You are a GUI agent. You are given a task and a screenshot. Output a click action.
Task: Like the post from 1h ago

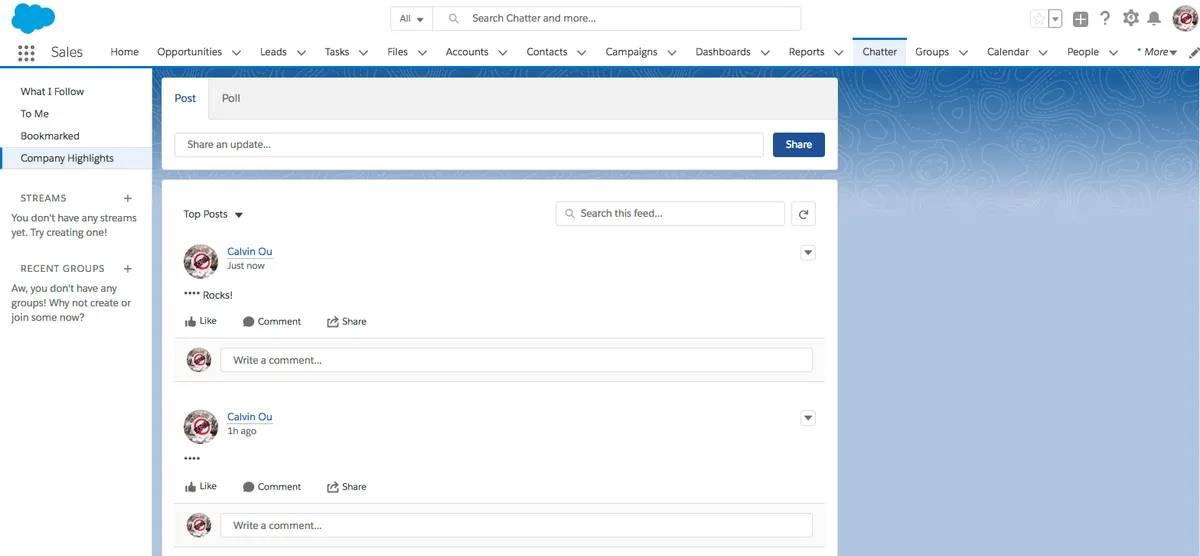[201, 486]
